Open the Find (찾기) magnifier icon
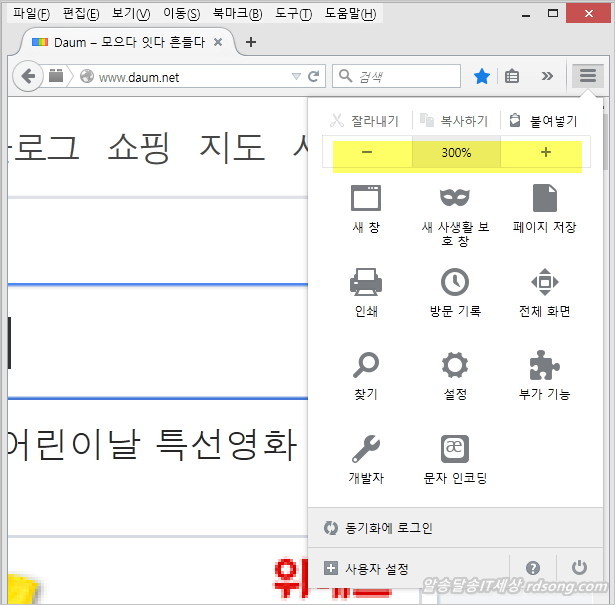The height and width of the screenshot is (605, 615). click(366, 366)
